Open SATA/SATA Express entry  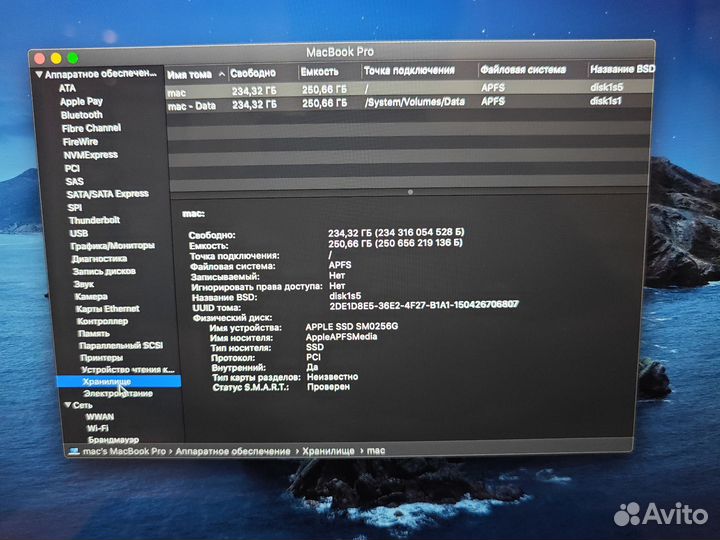point(107,194)
